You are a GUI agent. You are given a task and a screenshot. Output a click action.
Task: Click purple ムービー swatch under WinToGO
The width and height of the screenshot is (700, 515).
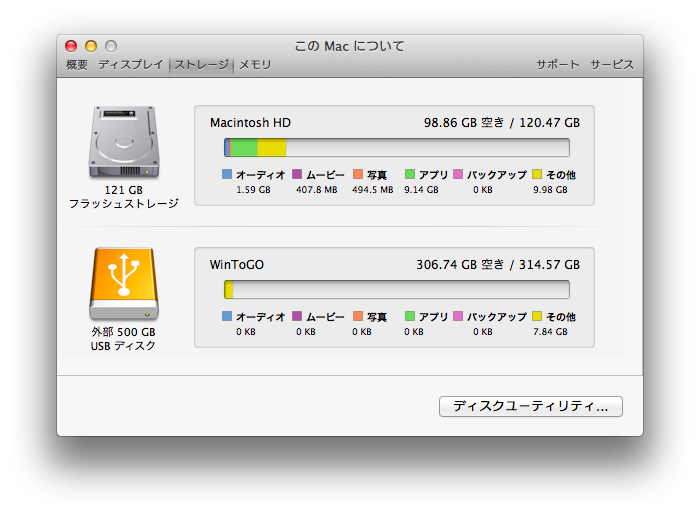[297, 316]
